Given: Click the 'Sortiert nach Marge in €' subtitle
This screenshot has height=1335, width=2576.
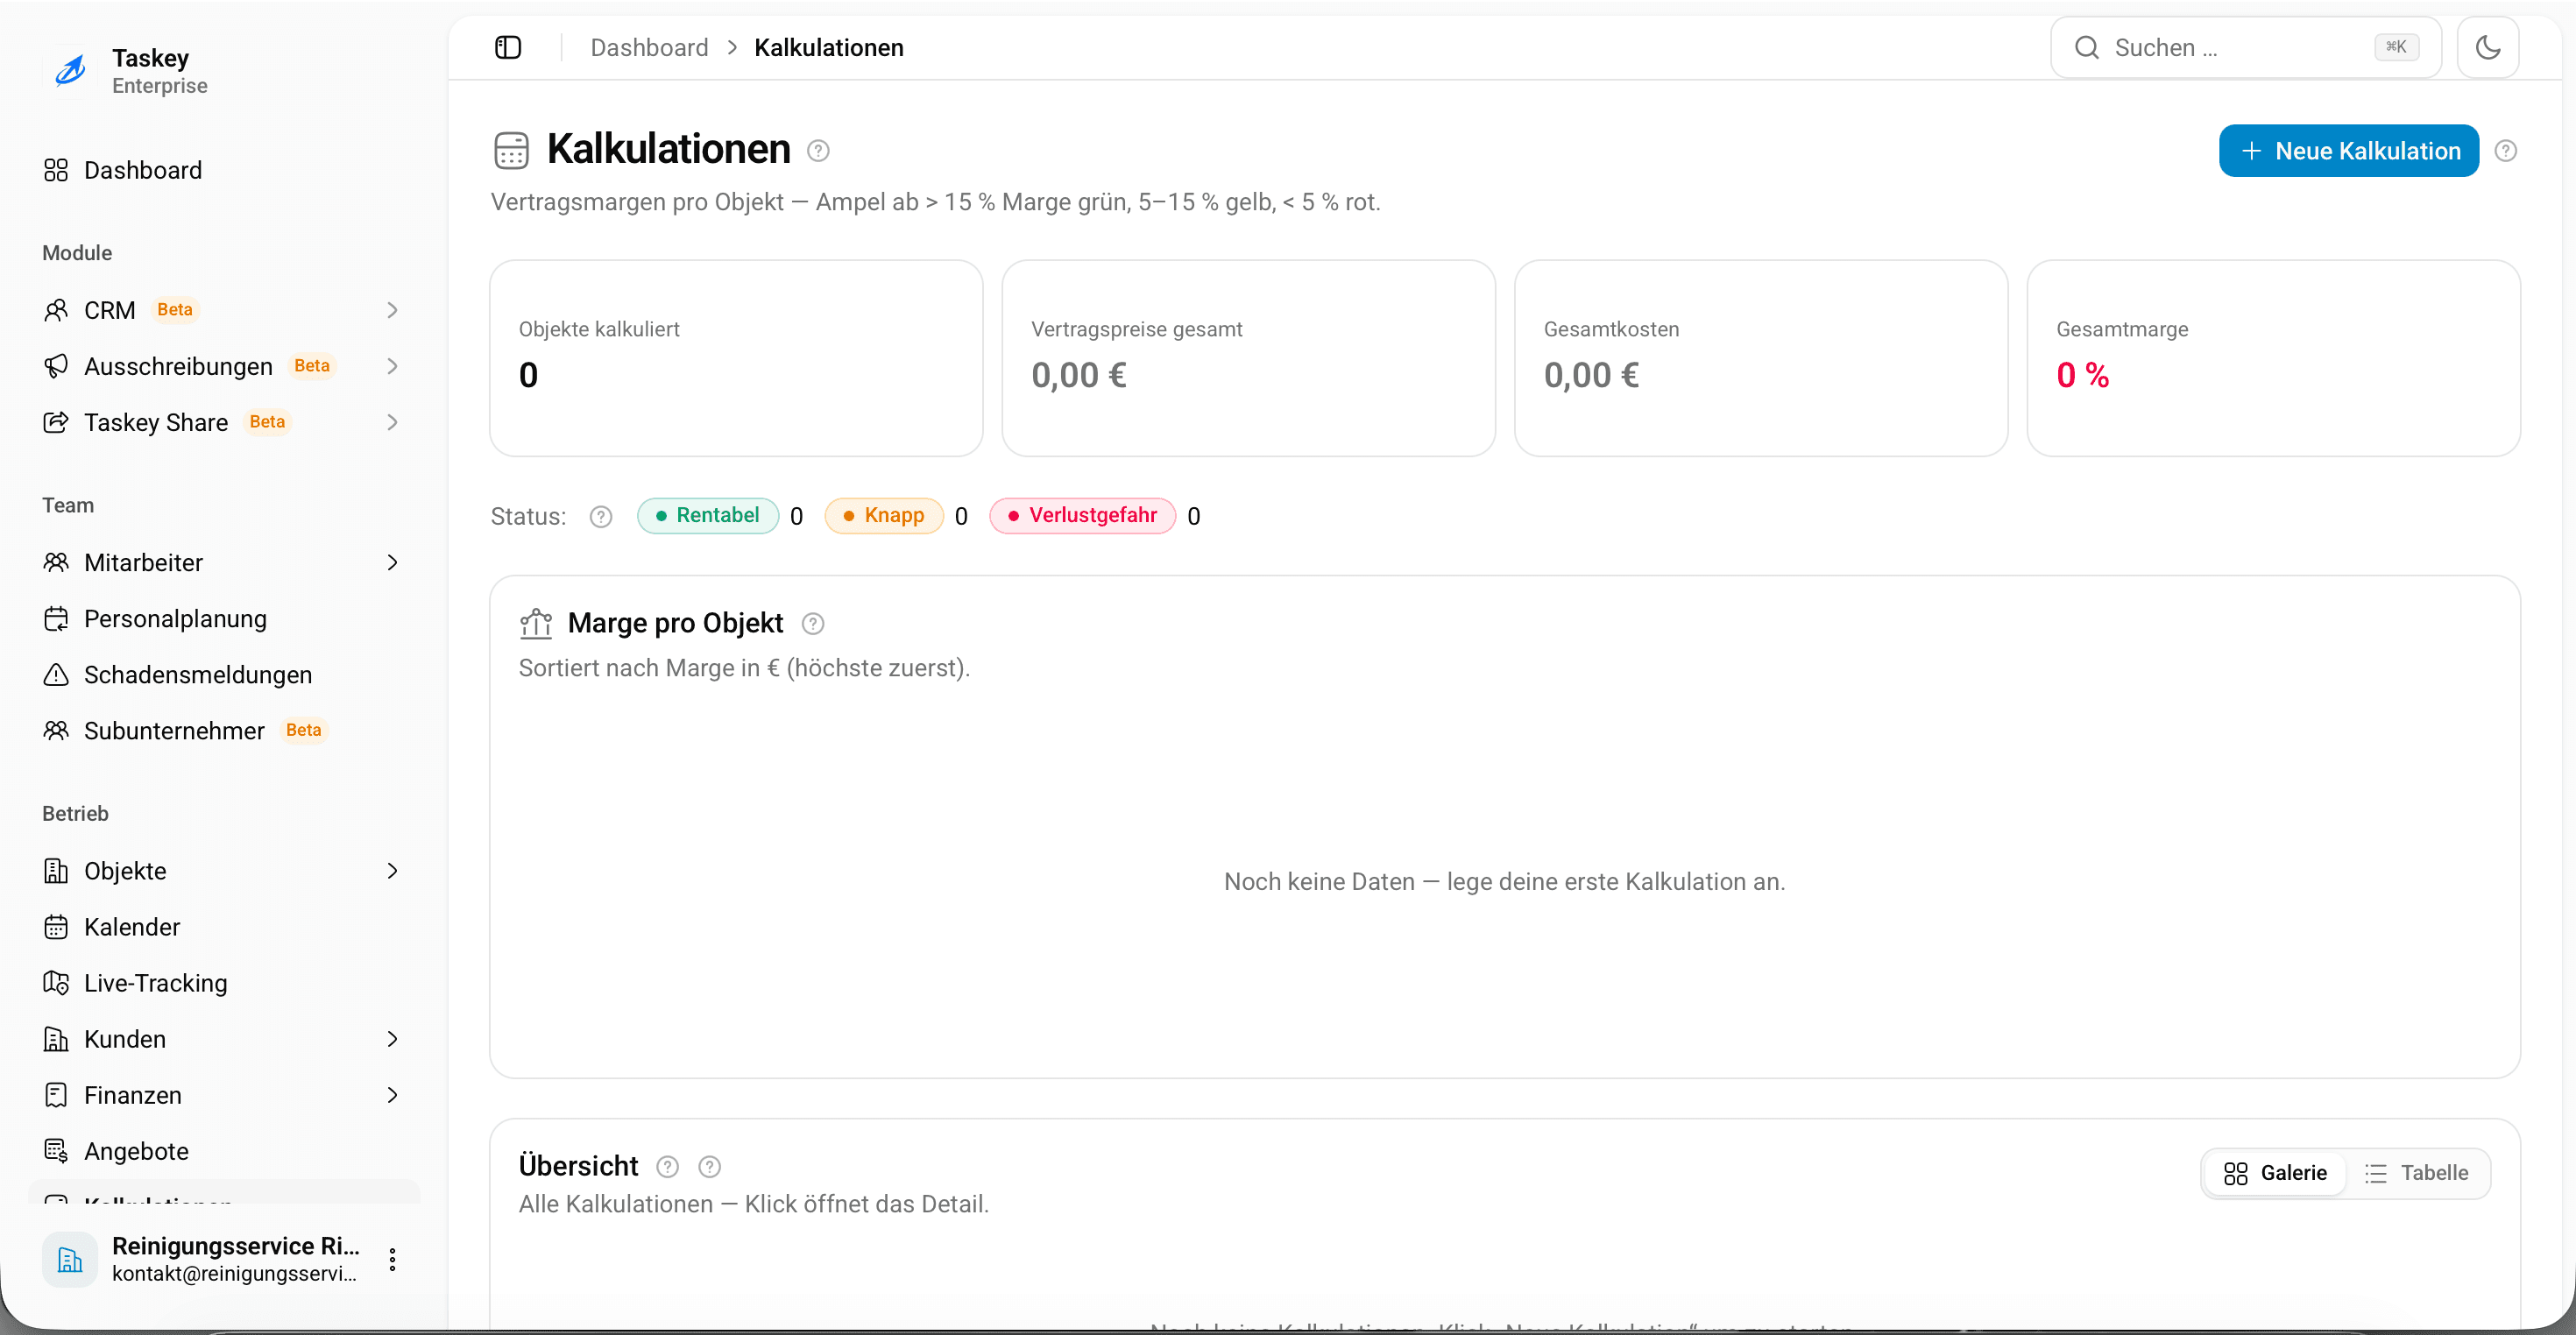Looking at the screenshot, I should [x=744, y=668].
